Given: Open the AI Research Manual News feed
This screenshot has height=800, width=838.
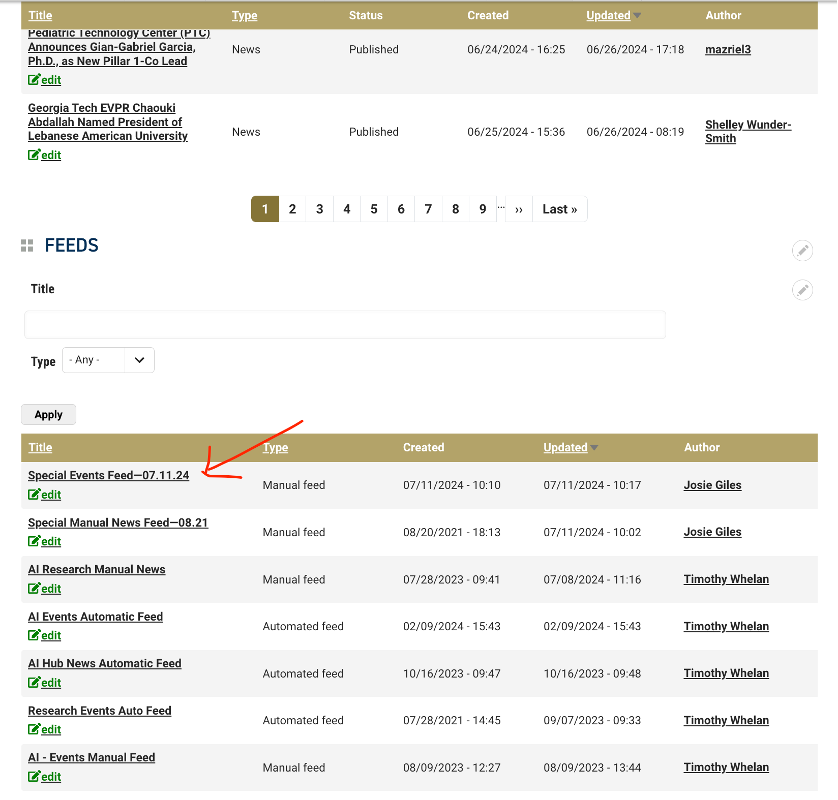Looking at the screenshot, I should click(97, 569).
